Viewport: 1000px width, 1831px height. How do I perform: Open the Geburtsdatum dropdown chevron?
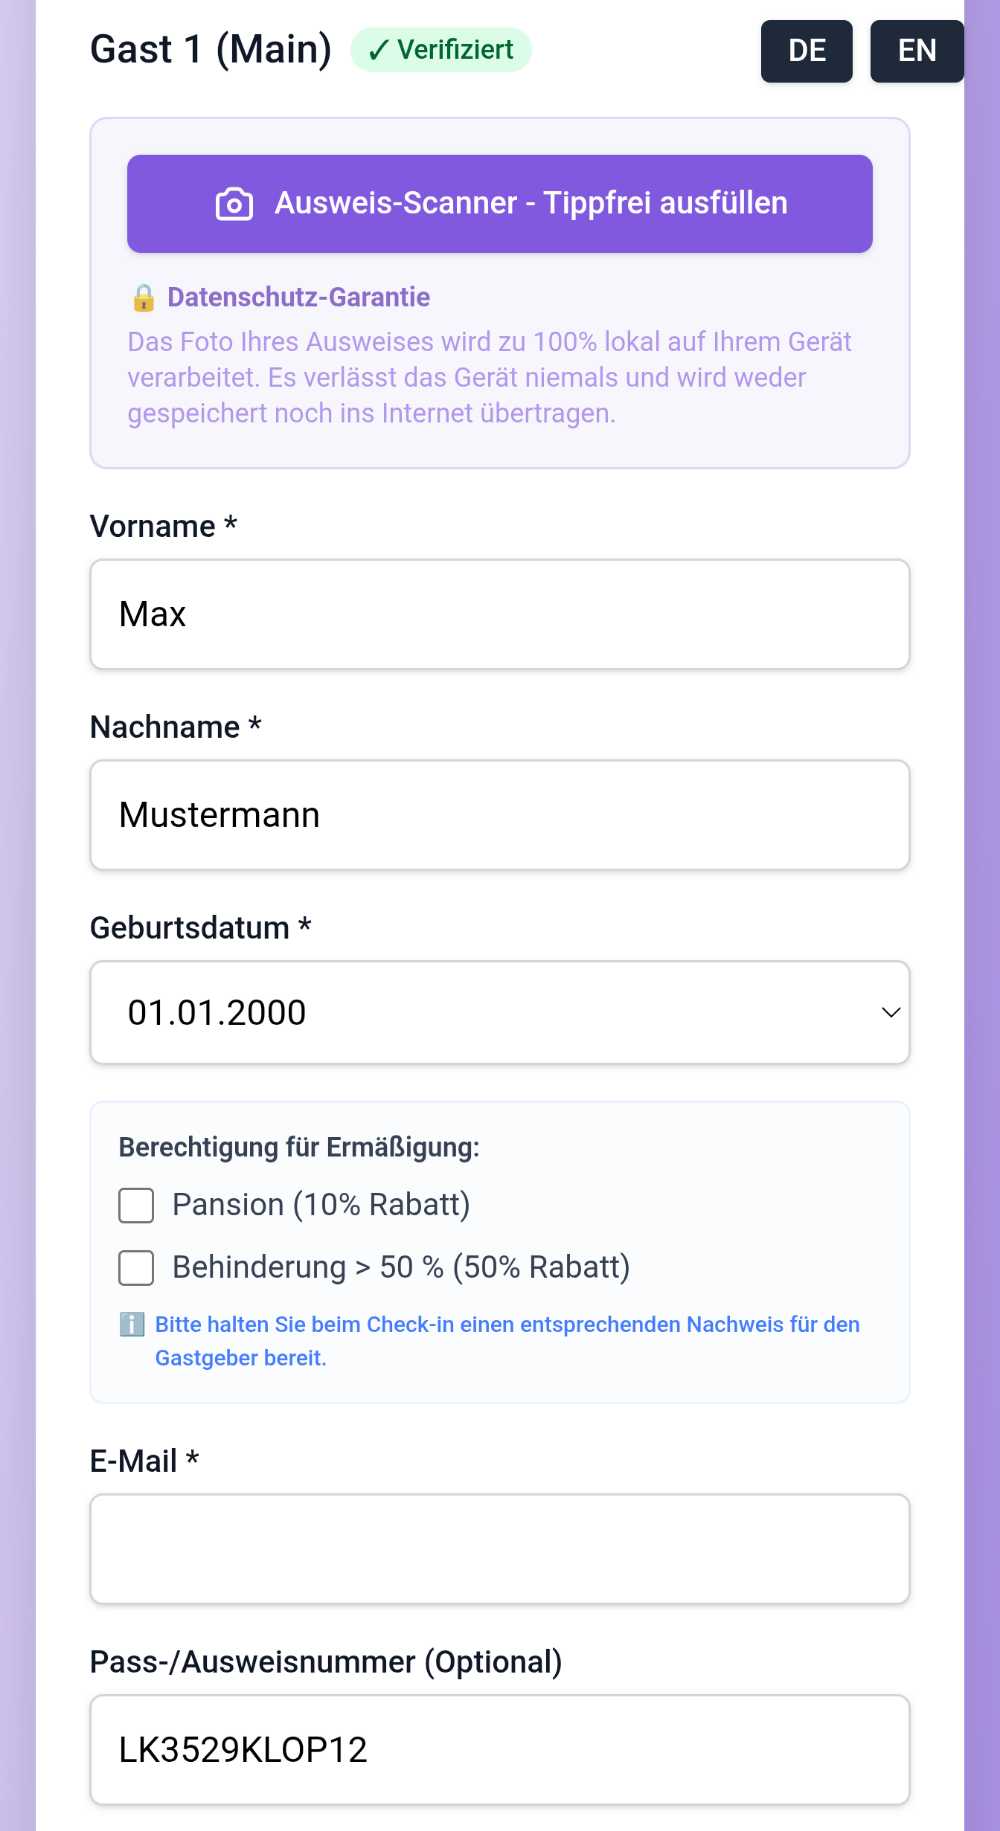[891, 1012]
